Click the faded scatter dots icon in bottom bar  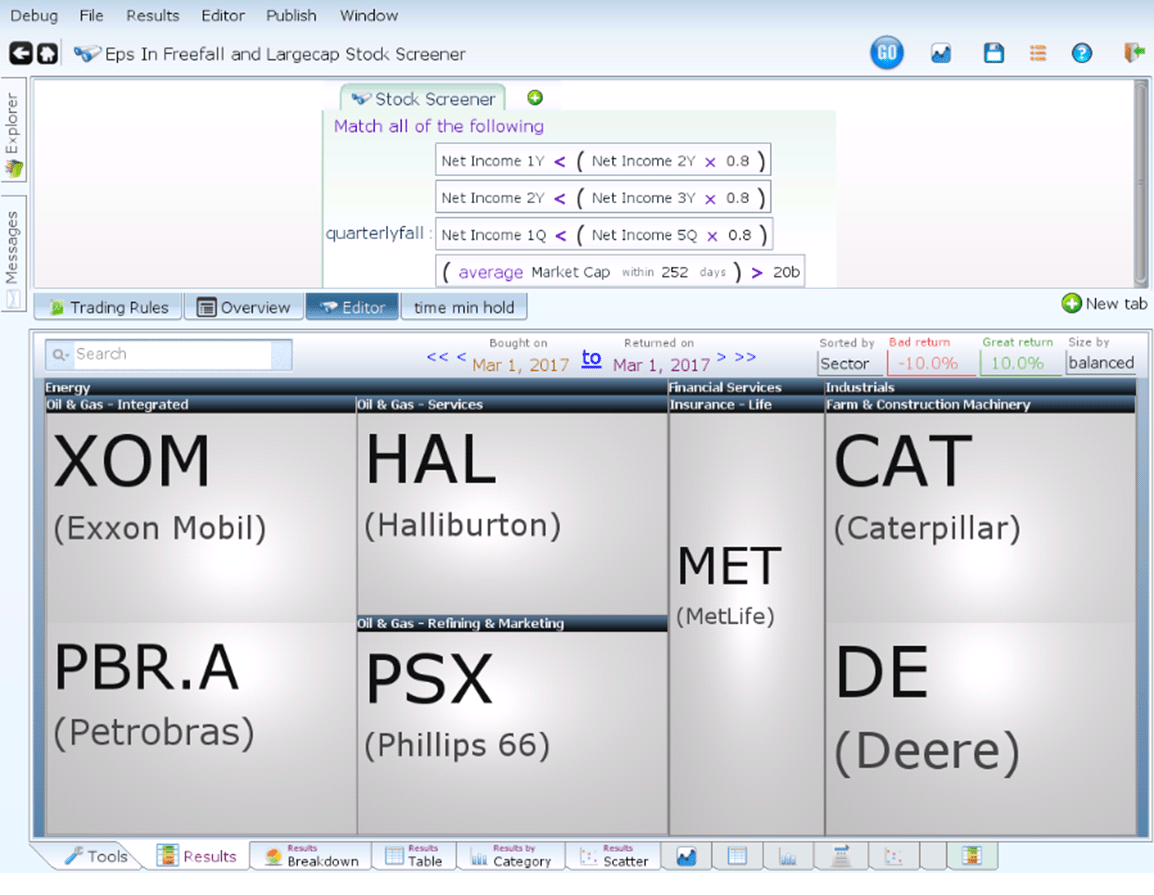893,856
